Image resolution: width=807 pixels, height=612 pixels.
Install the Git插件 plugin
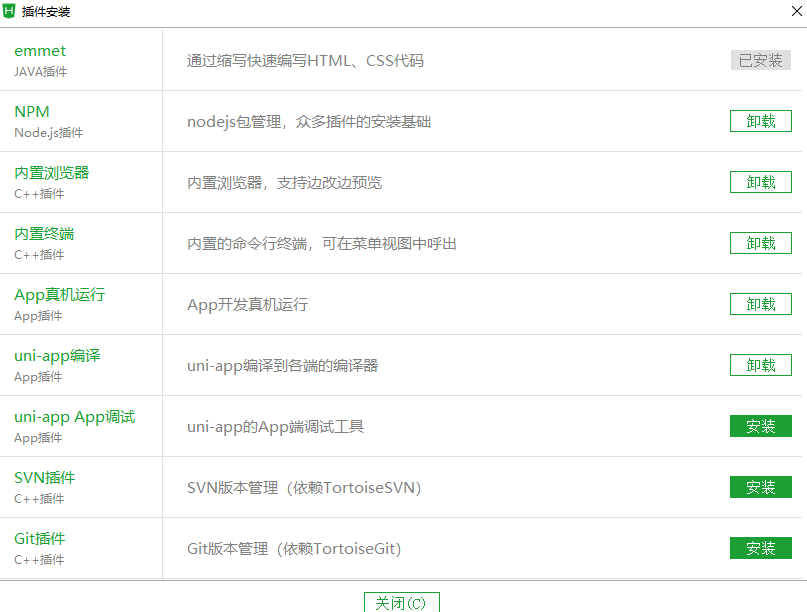click(x=761, y=548)
